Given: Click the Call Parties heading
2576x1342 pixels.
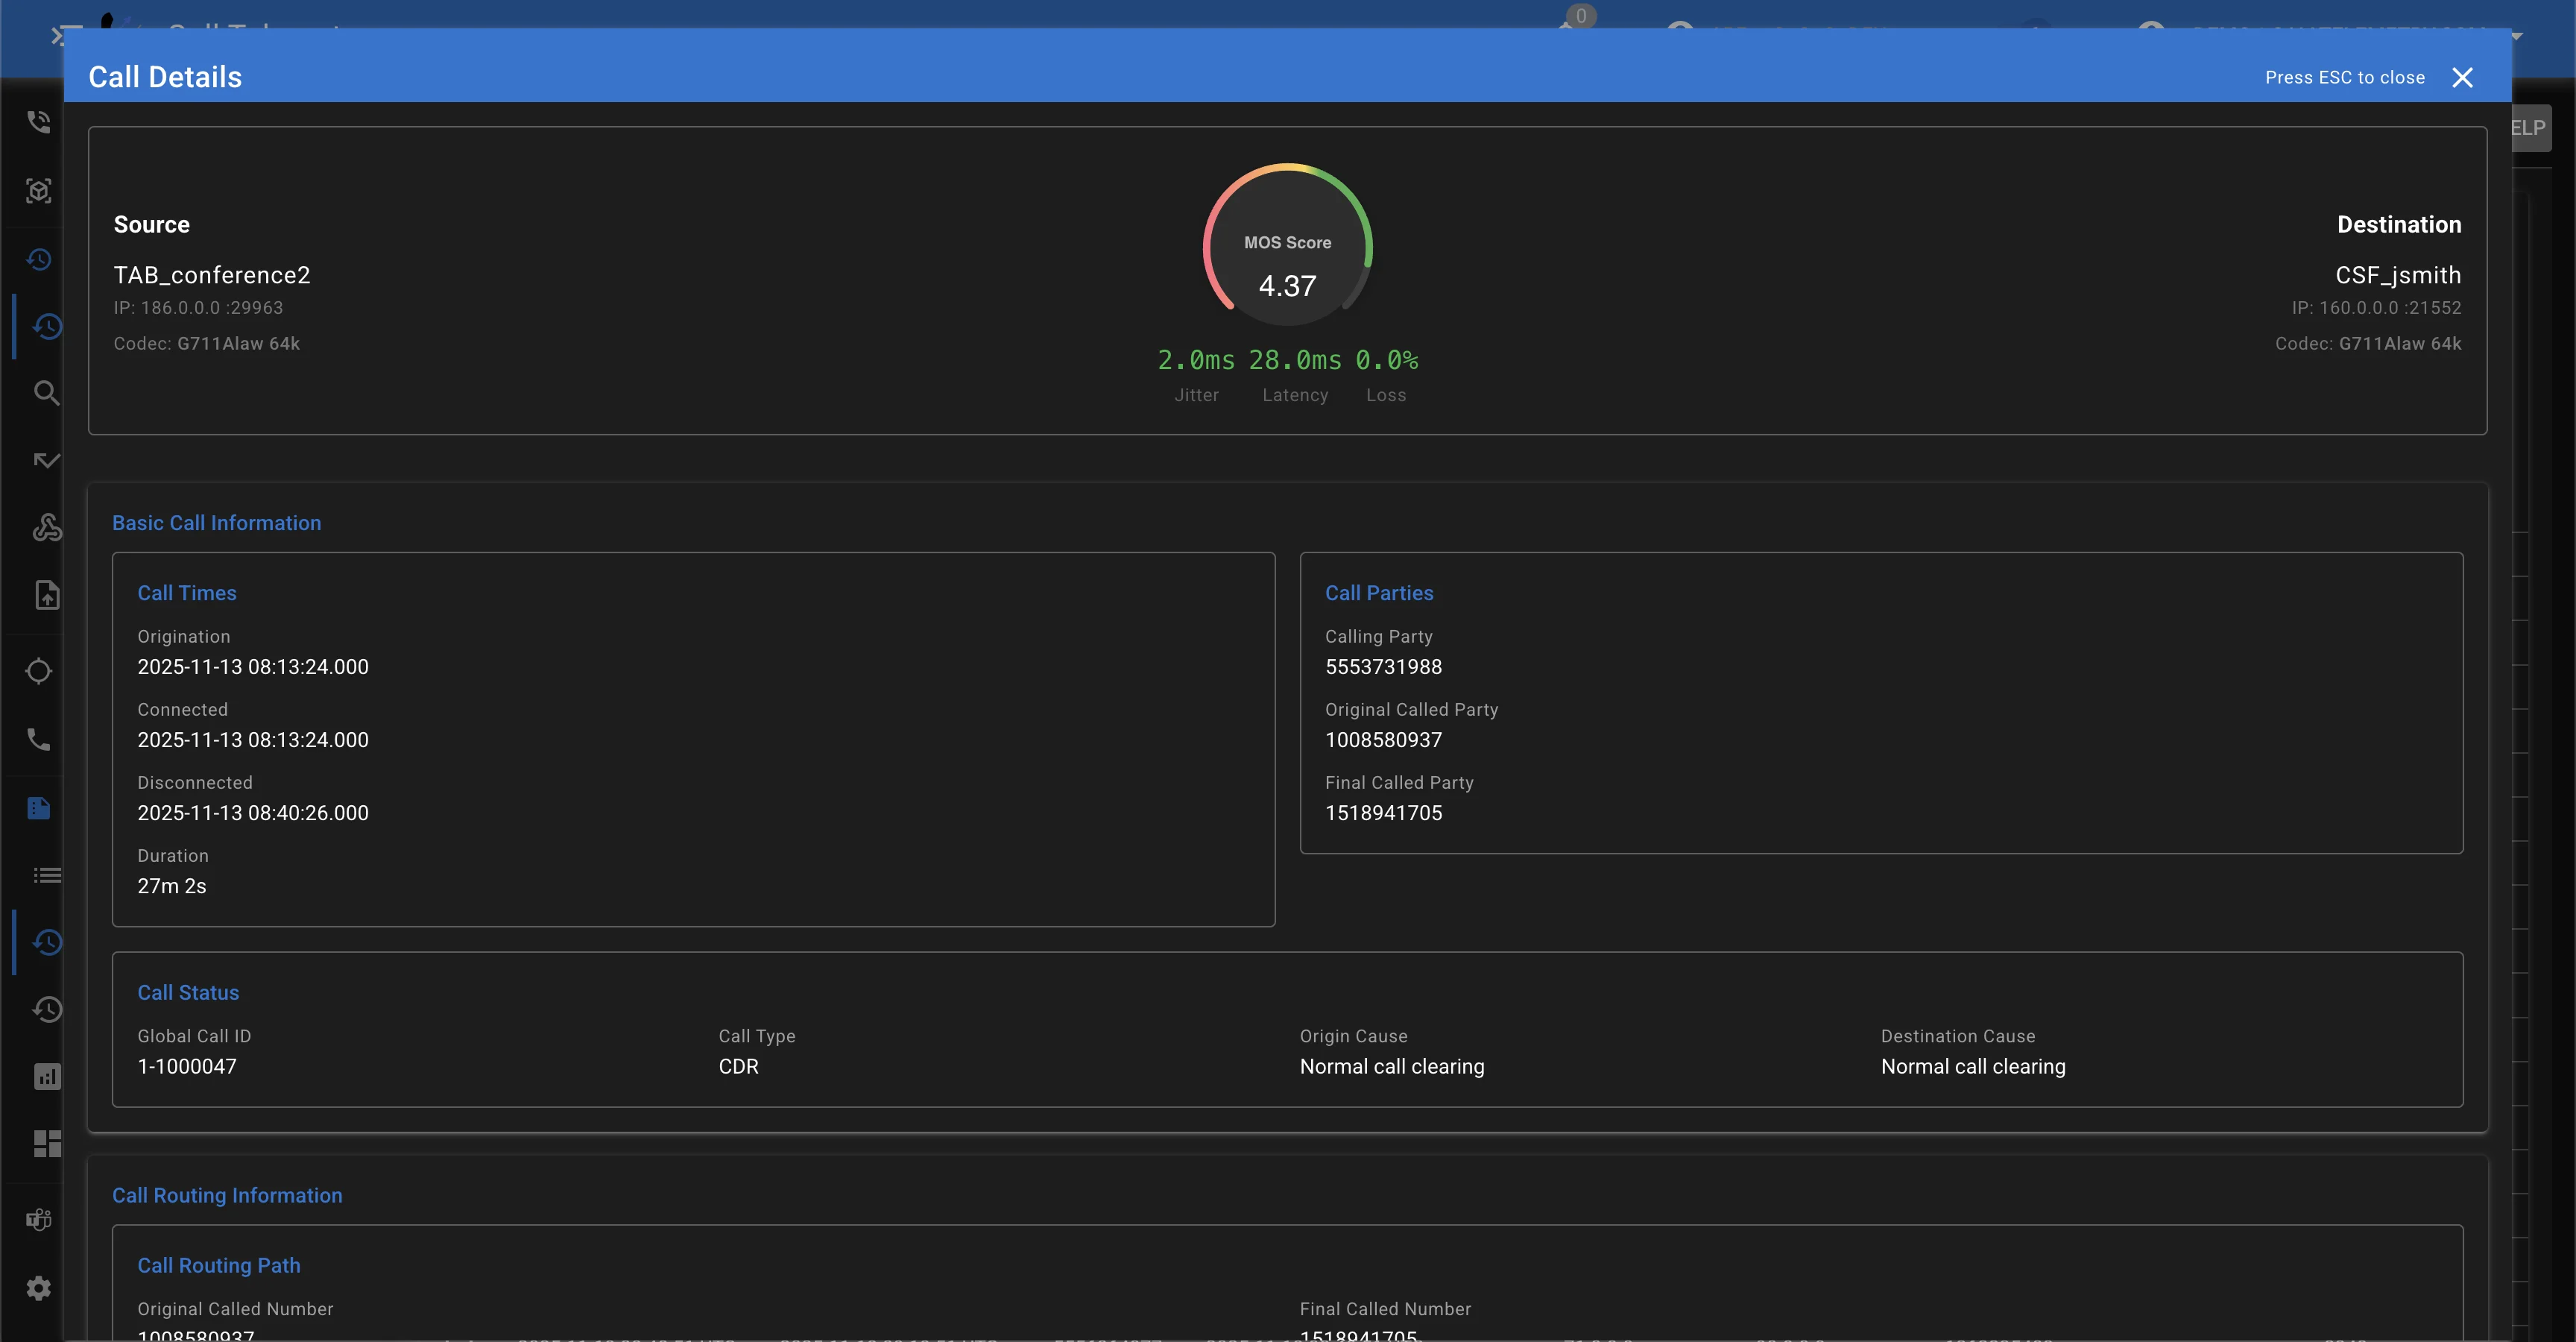Looking at the screenshot, I should pyautogui.click(x=1379, y=593).
